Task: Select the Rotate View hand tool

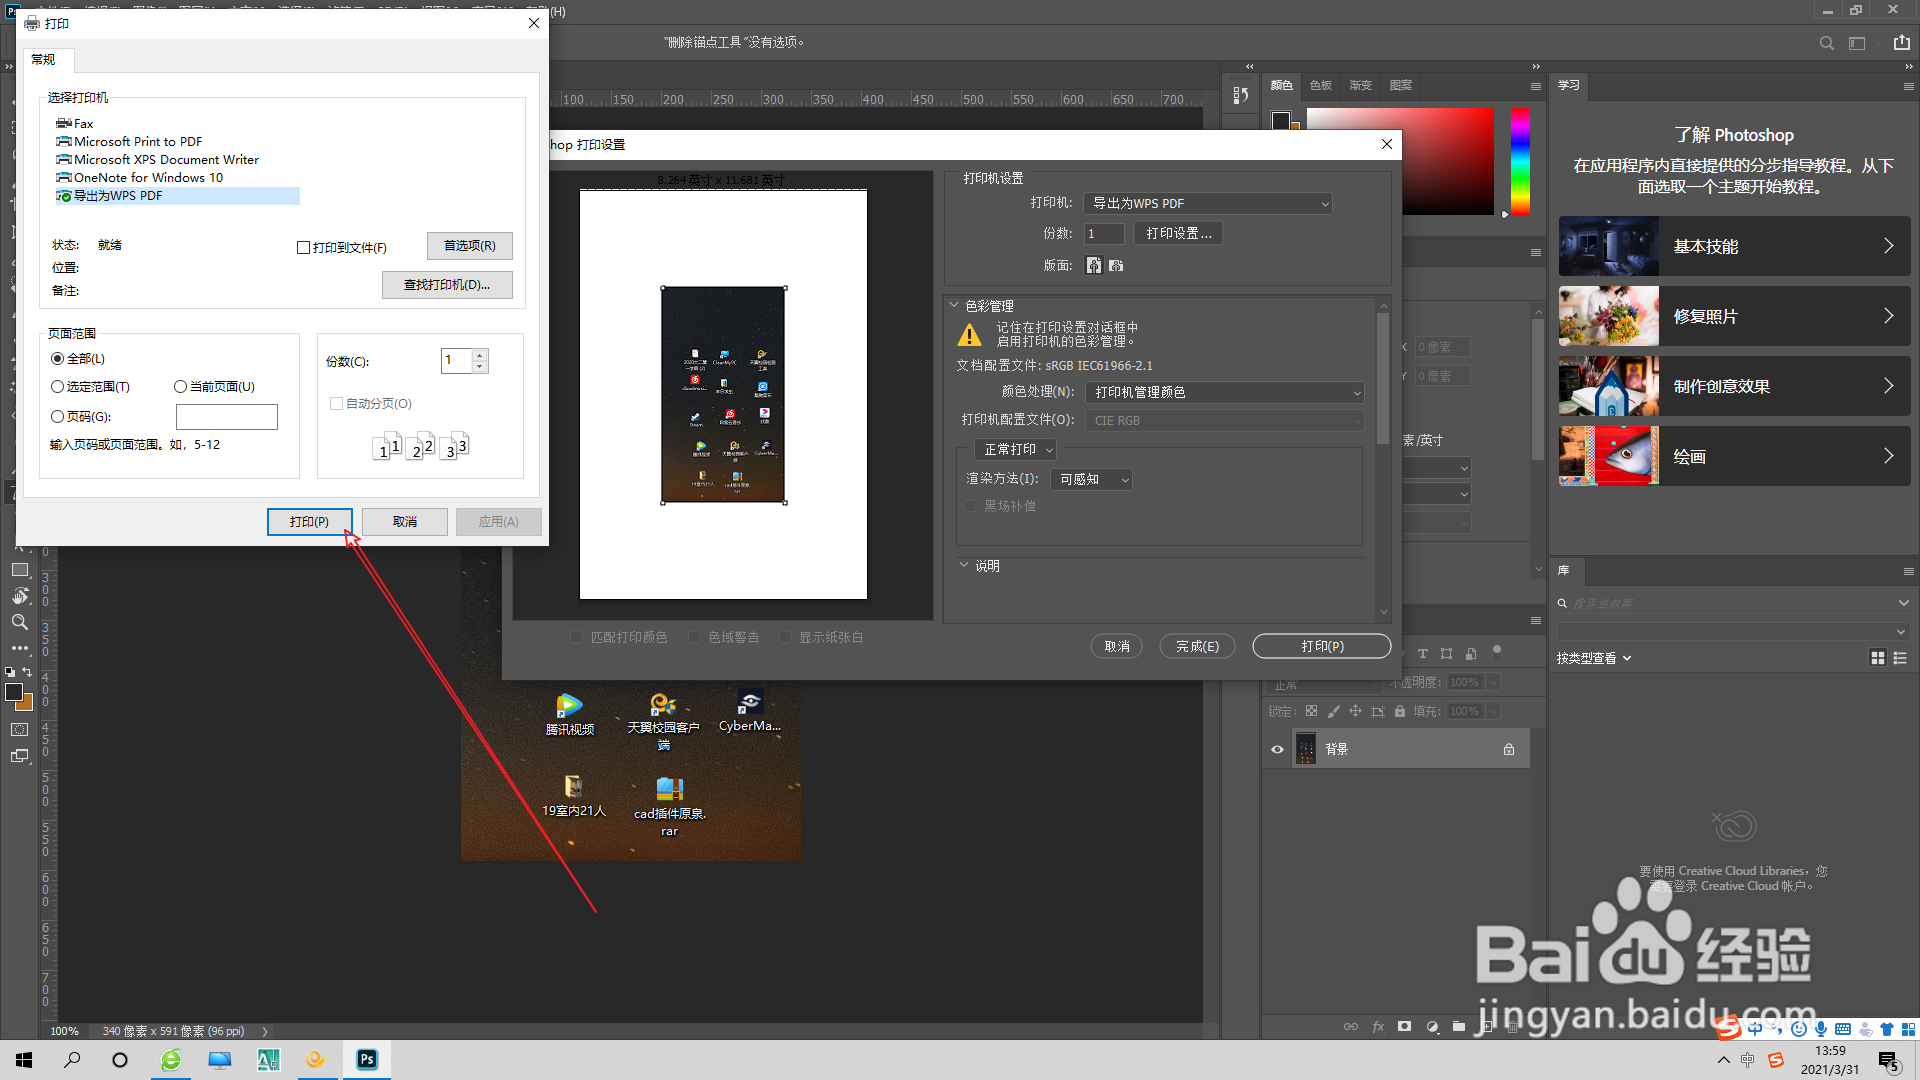Action: [x=20, y=596]
